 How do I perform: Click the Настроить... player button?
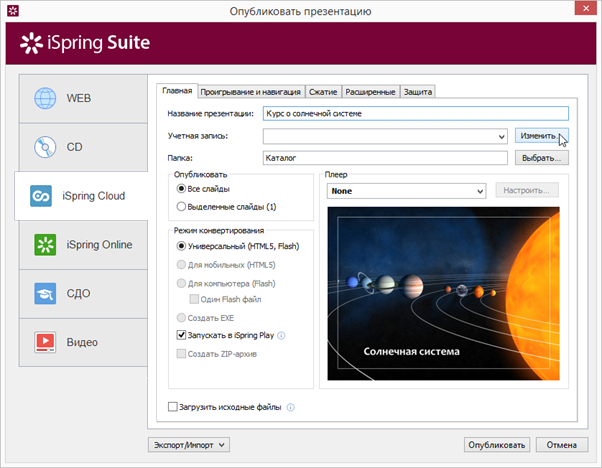pos(527,190)
